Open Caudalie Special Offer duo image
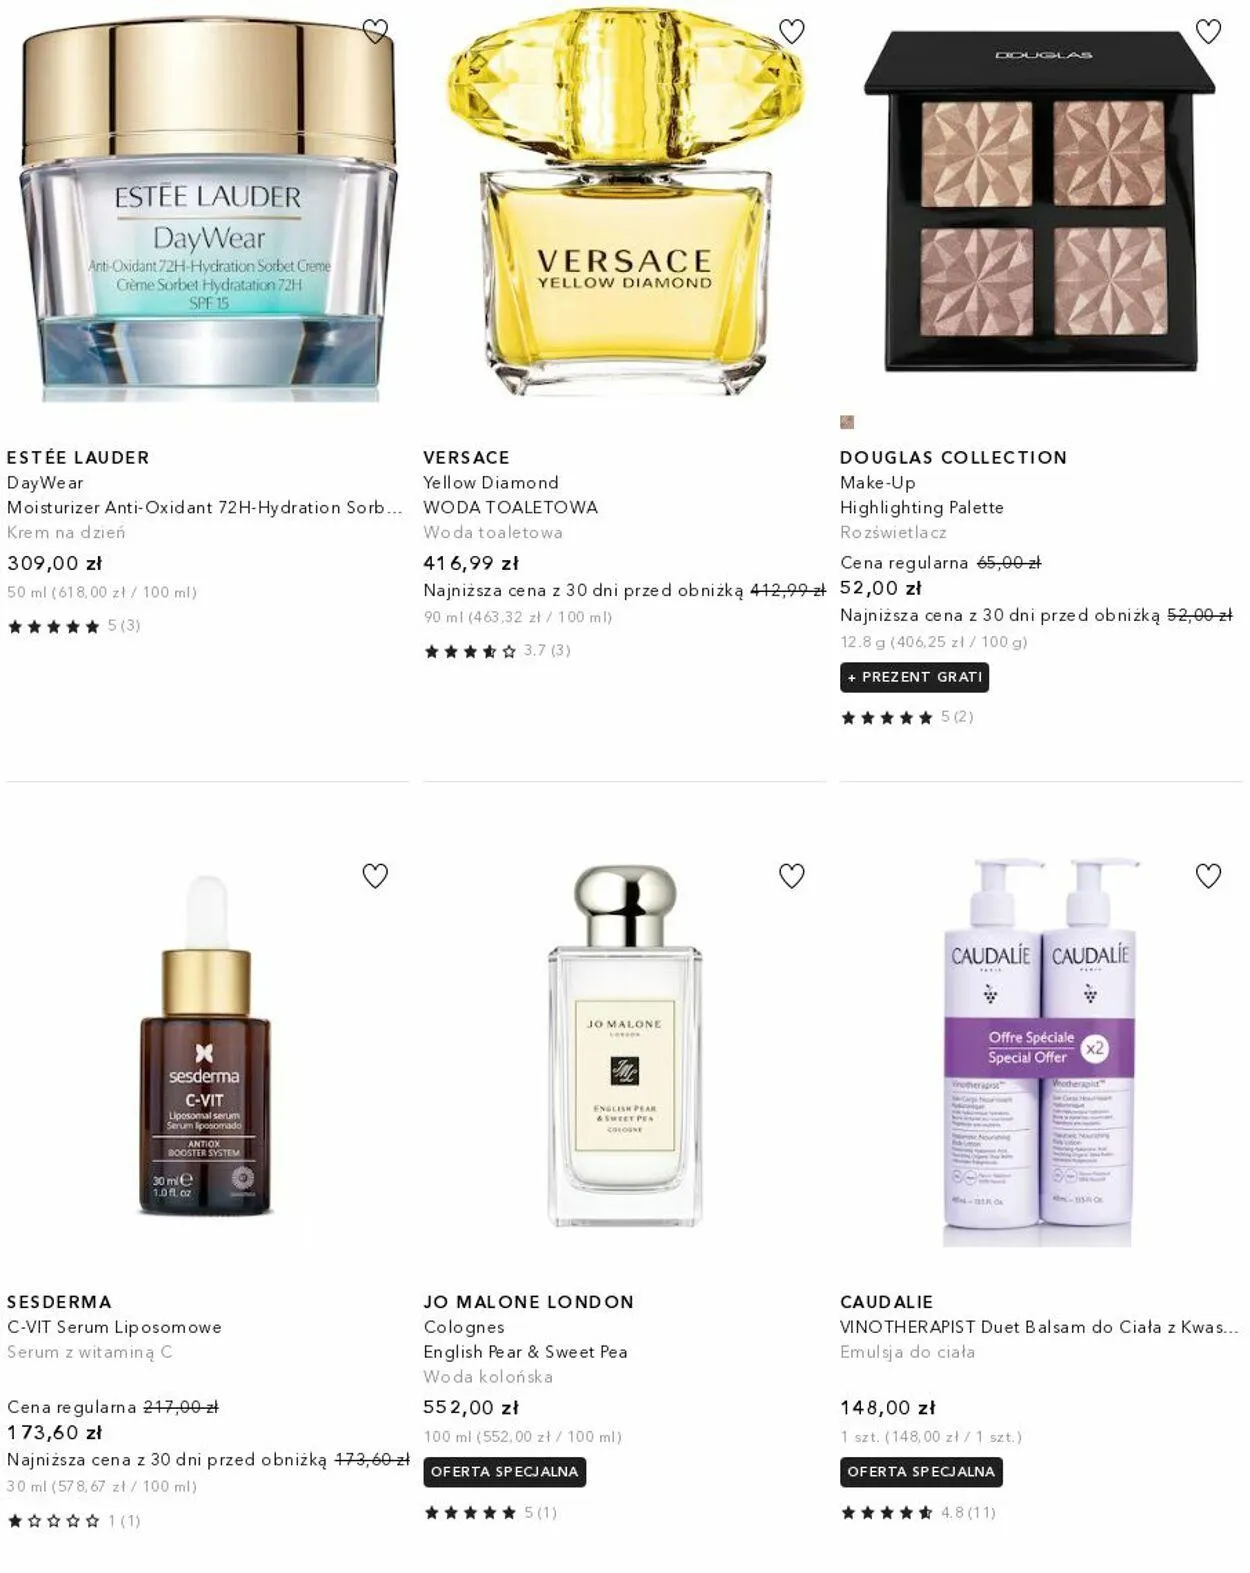 point(1040,1050)
